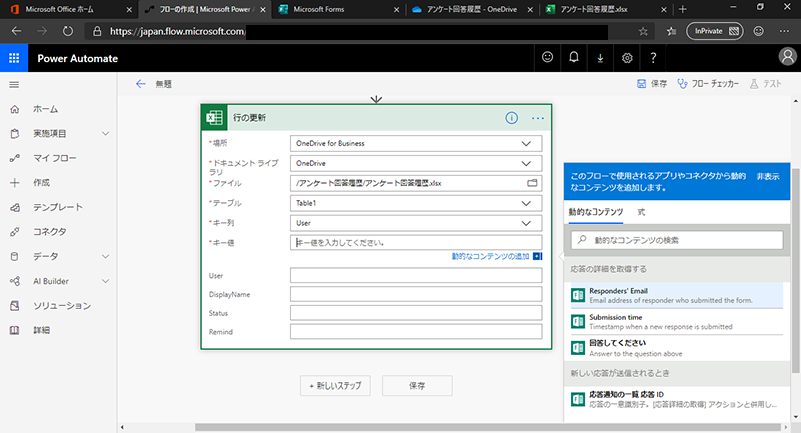
Task: Click the 応答通知の一覧 応答 ID Forms icon
Action: pos(578,399)
